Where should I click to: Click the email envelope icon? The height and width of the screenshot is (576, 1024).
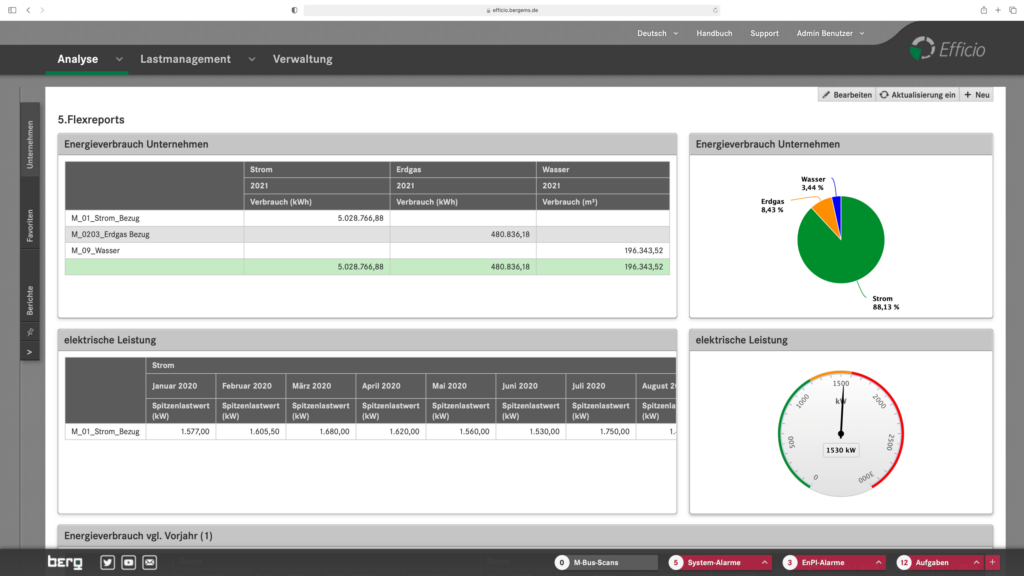[x=150, y=563]
